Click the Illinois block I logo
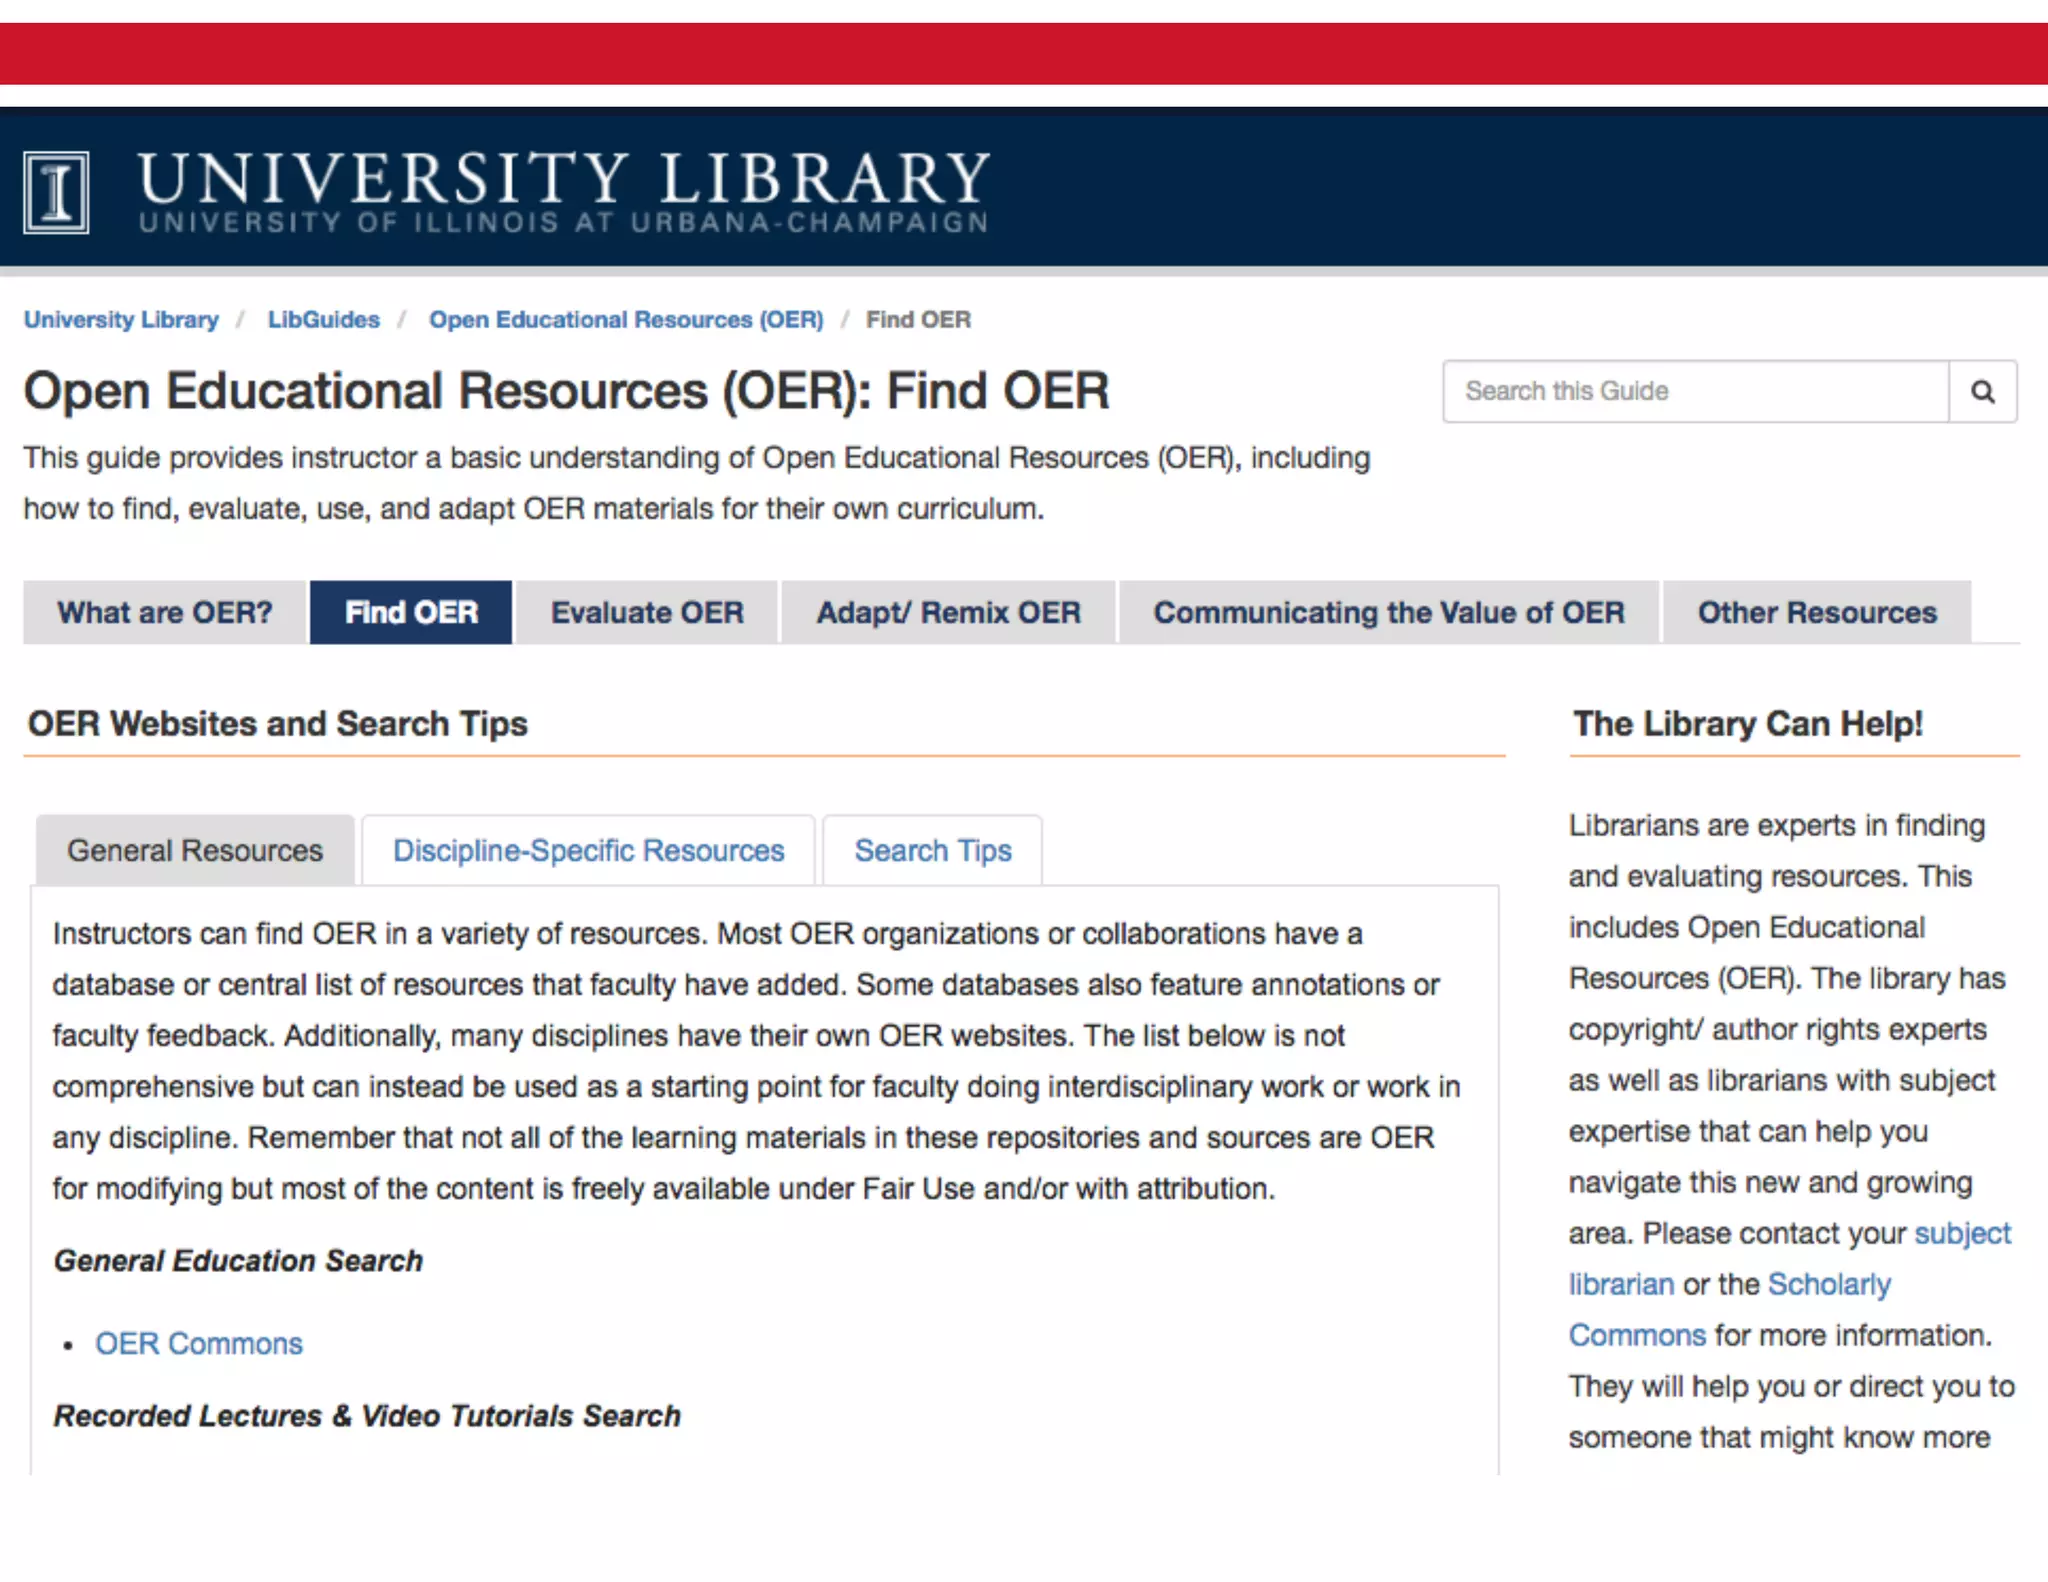This screenshot has height=1582, width=2048. tap(56, 192)
